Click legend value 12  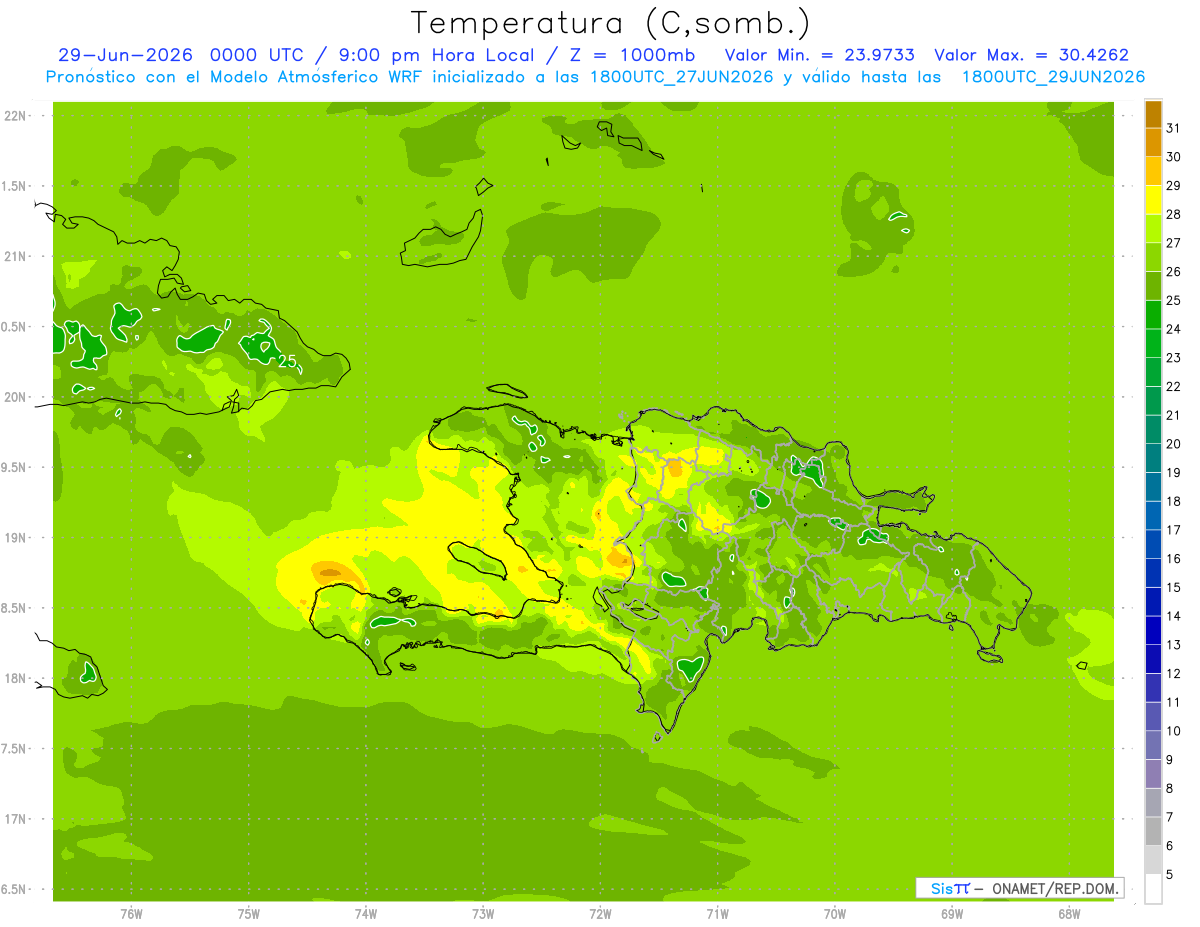point(1173,673)
